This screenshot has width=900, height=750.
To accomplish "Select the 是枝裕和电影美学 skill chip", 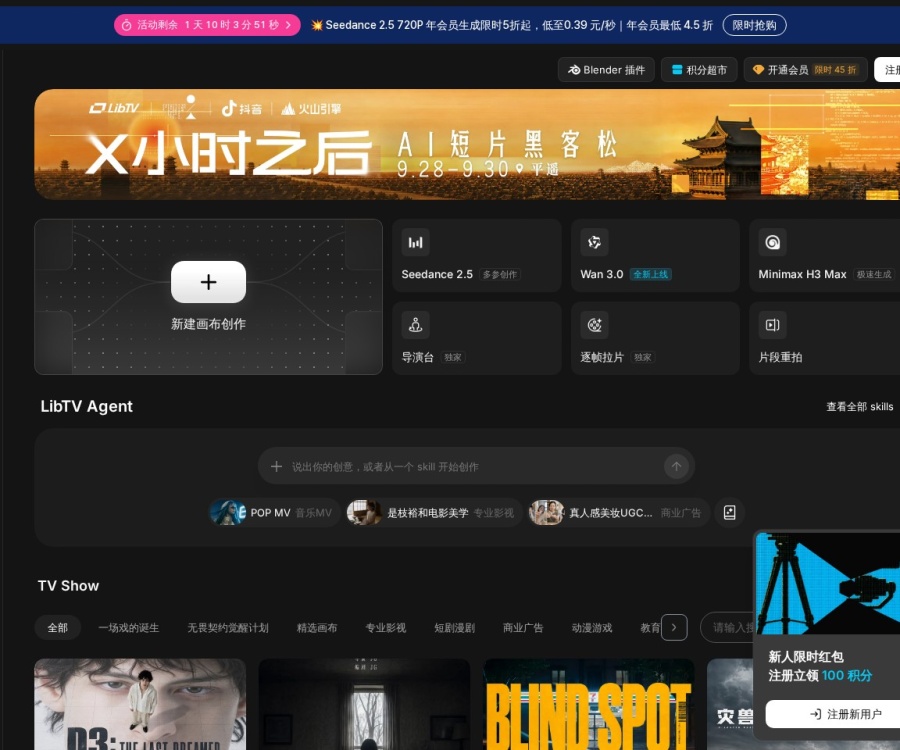I will coord(433,512).
